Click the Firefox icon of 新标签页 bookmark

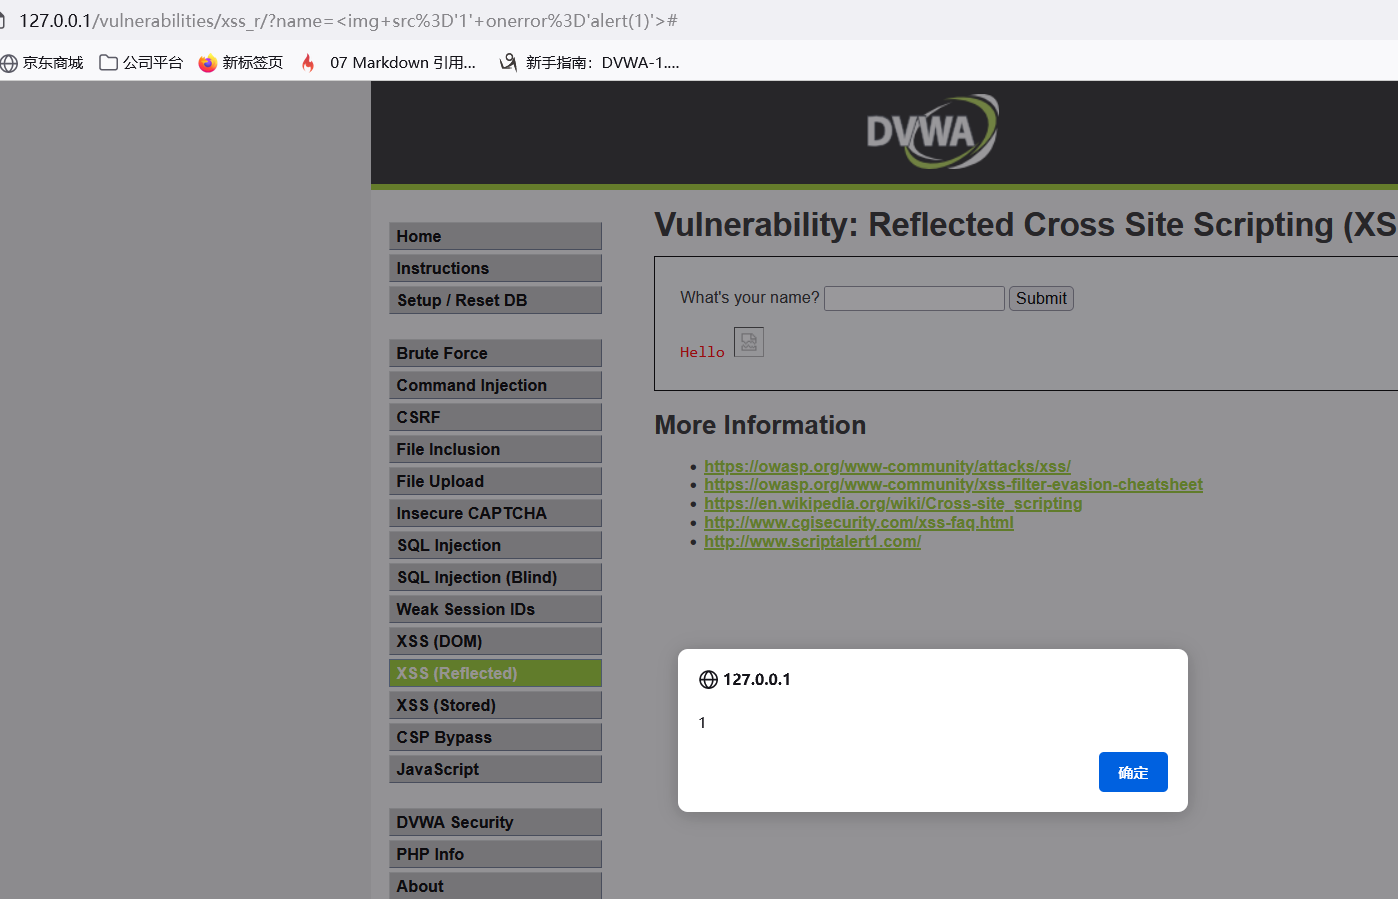207,63
